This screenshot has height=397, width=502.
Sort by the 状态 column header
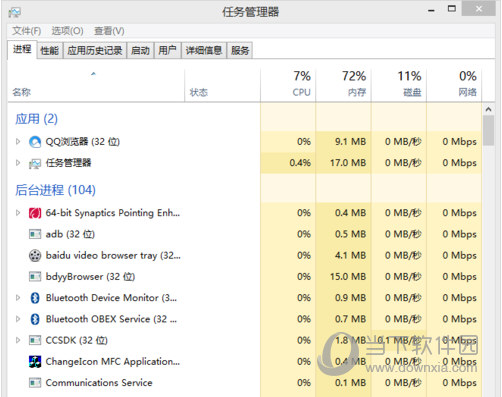(x=222, y=85)
